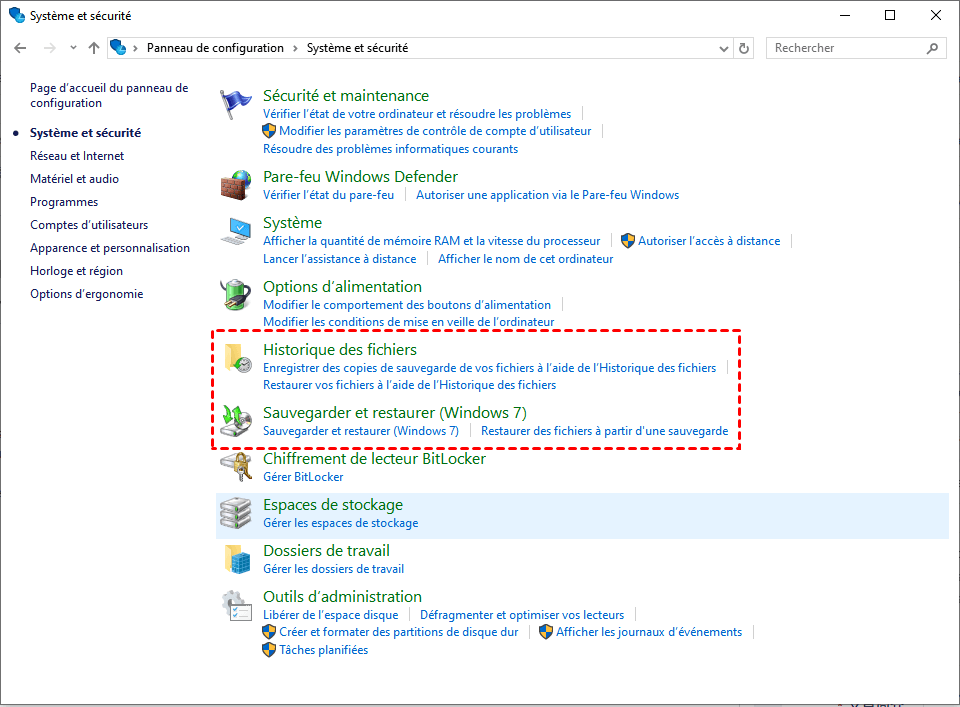The height and width of the screenshot is (707, 960).
Task: Click Libérer de l'espace disque
Action: pyautogui.click(x=331, y=615)
